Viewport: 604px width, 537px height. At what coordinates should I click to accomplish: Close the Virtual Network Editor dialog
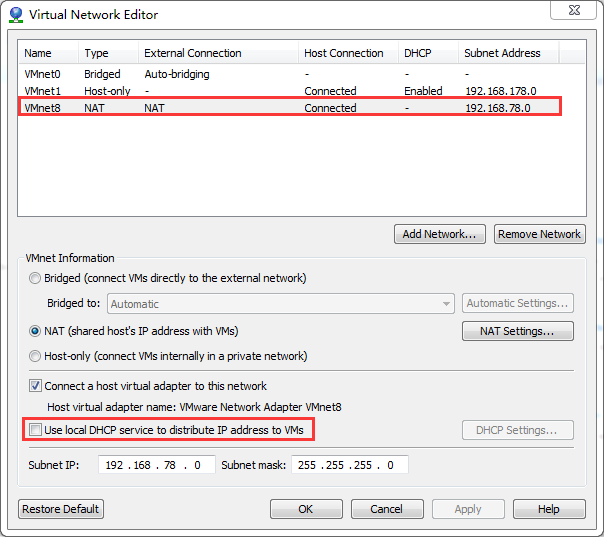[574, 10]
